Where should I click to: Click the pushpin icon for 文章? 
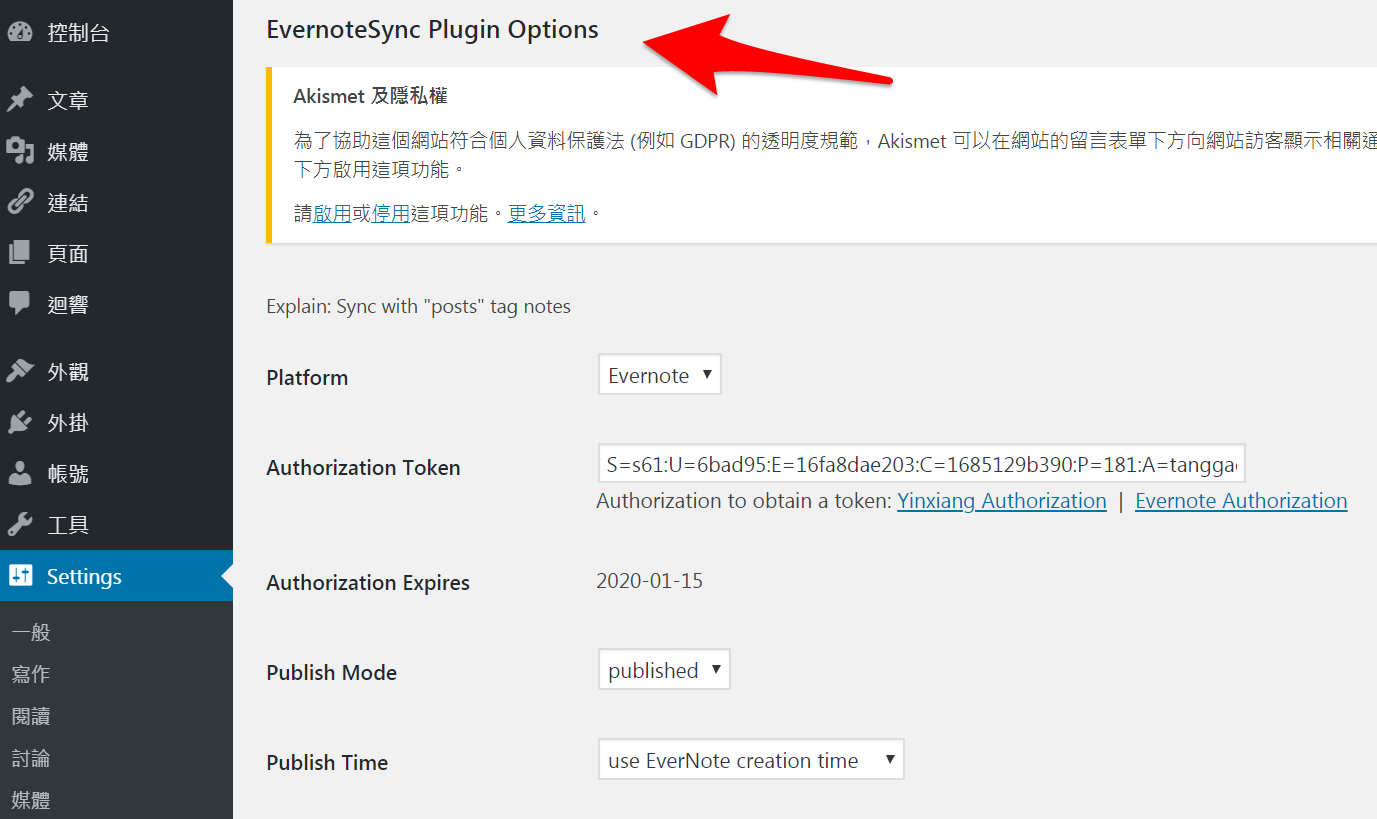pos(20,100)
